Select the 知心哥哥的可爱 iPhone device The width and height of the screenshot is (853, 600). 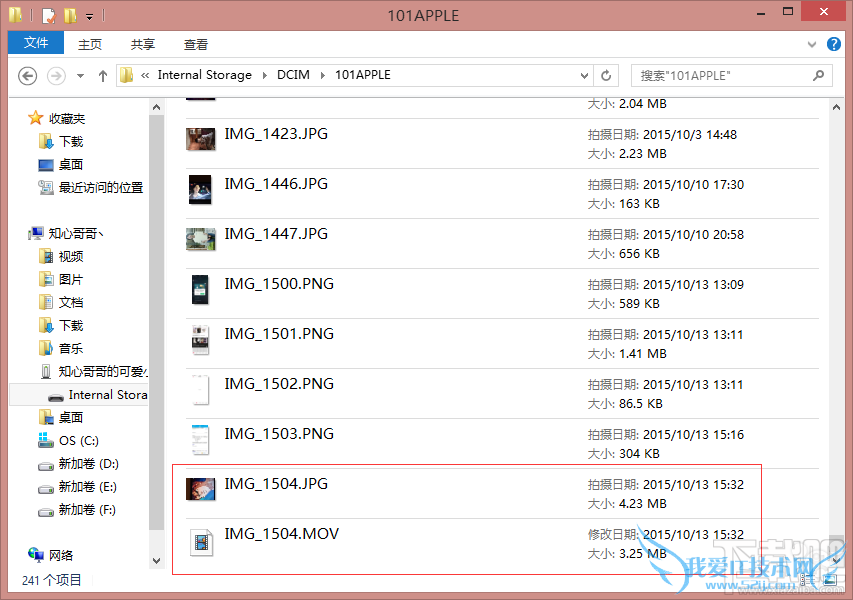point(94,372)
